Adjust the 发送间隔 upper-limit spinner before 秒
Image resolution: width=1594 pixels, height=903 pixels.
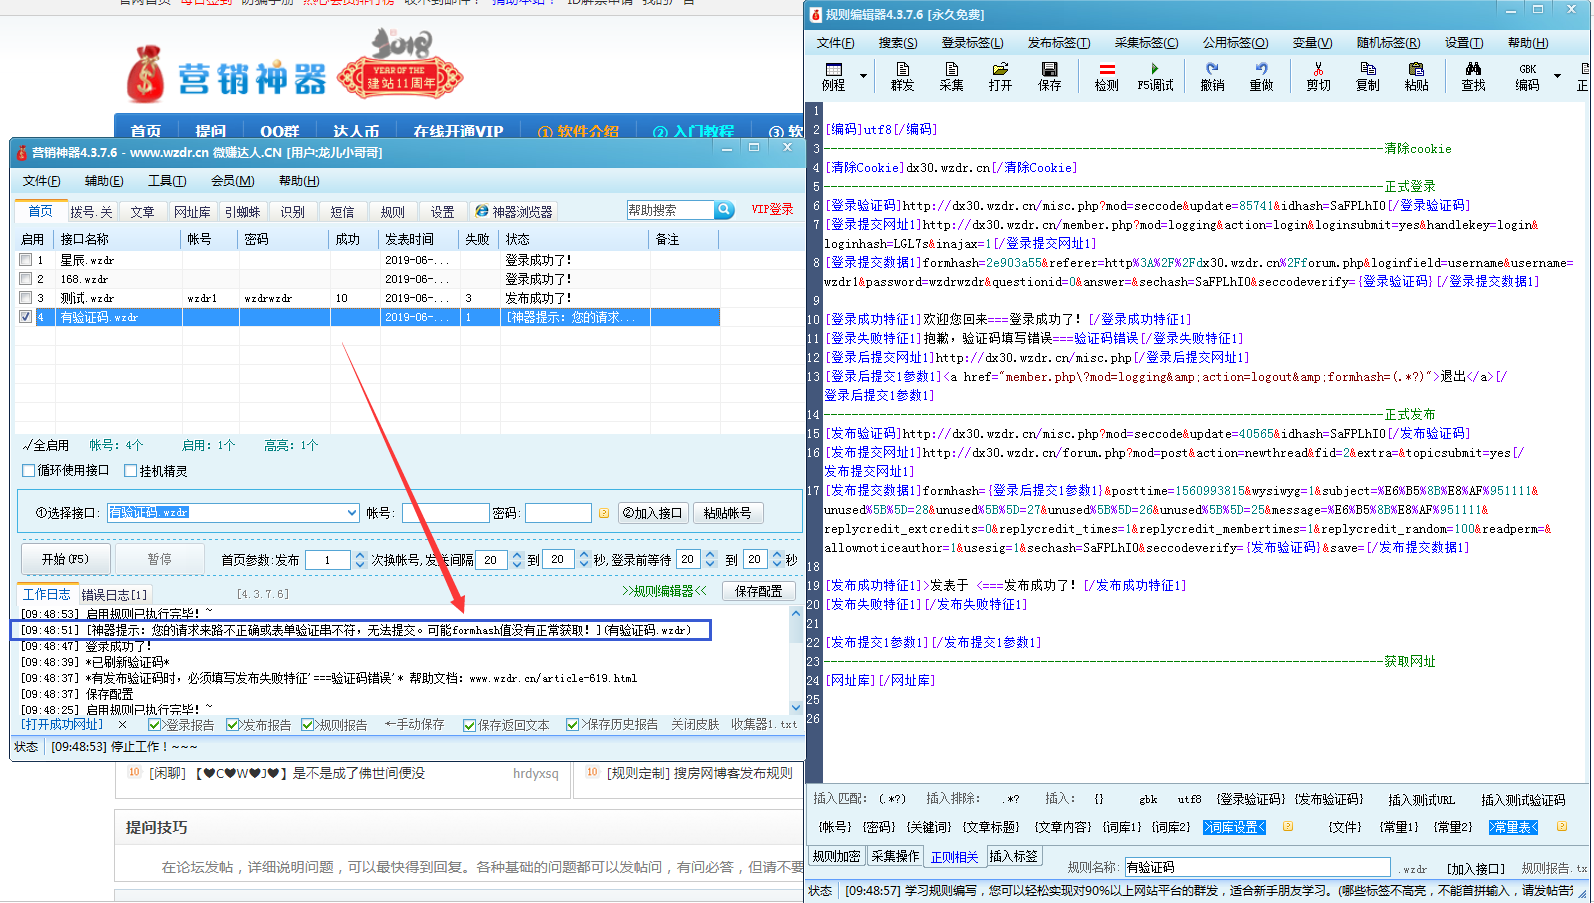584,560
